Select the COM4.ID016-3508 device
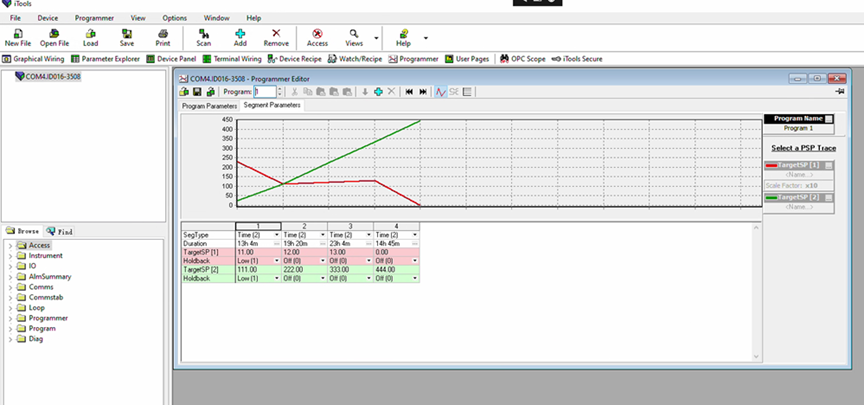Viewport: 864px width, 405px height. pos(48,77)
